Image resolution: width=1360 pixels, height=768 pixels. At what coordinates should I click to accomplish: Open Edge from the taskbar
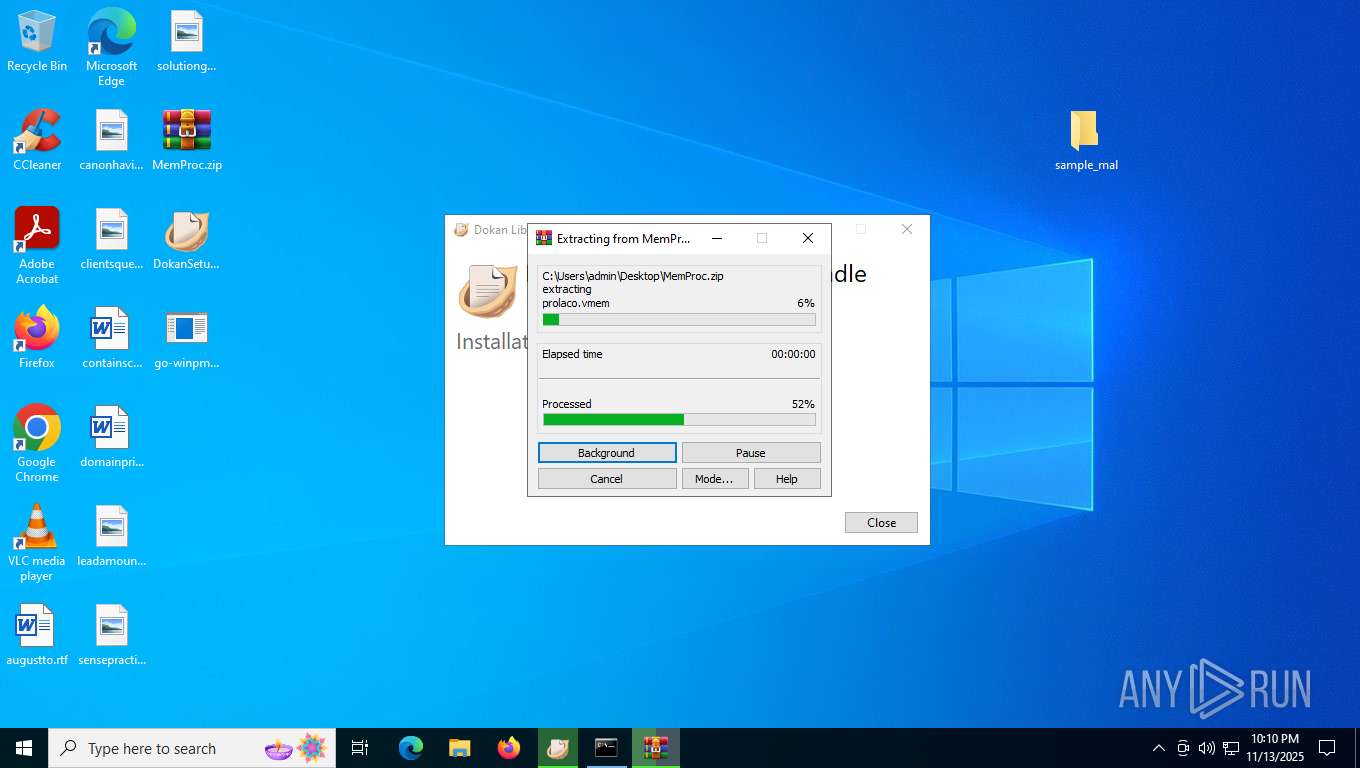tap(411, 748)
